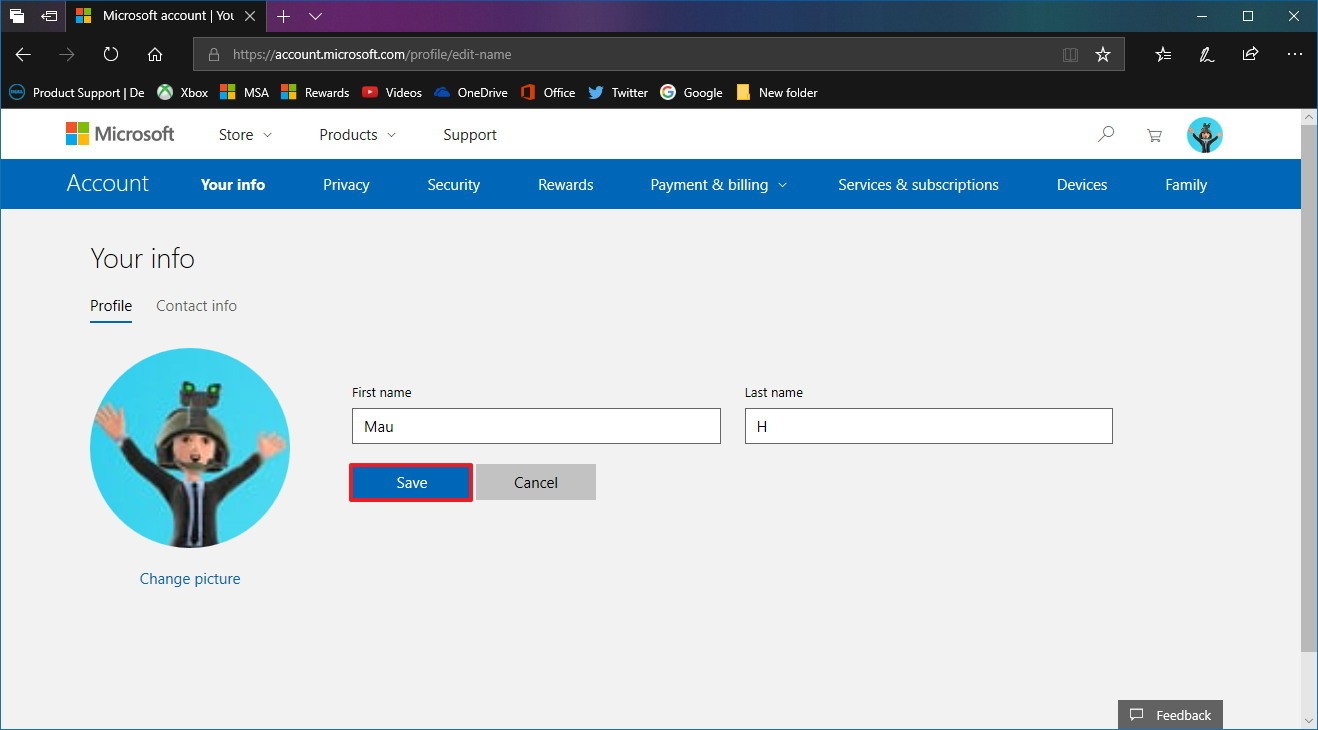
Task: Open the search icon on the Microsoft header
Action: (1106, 134)
